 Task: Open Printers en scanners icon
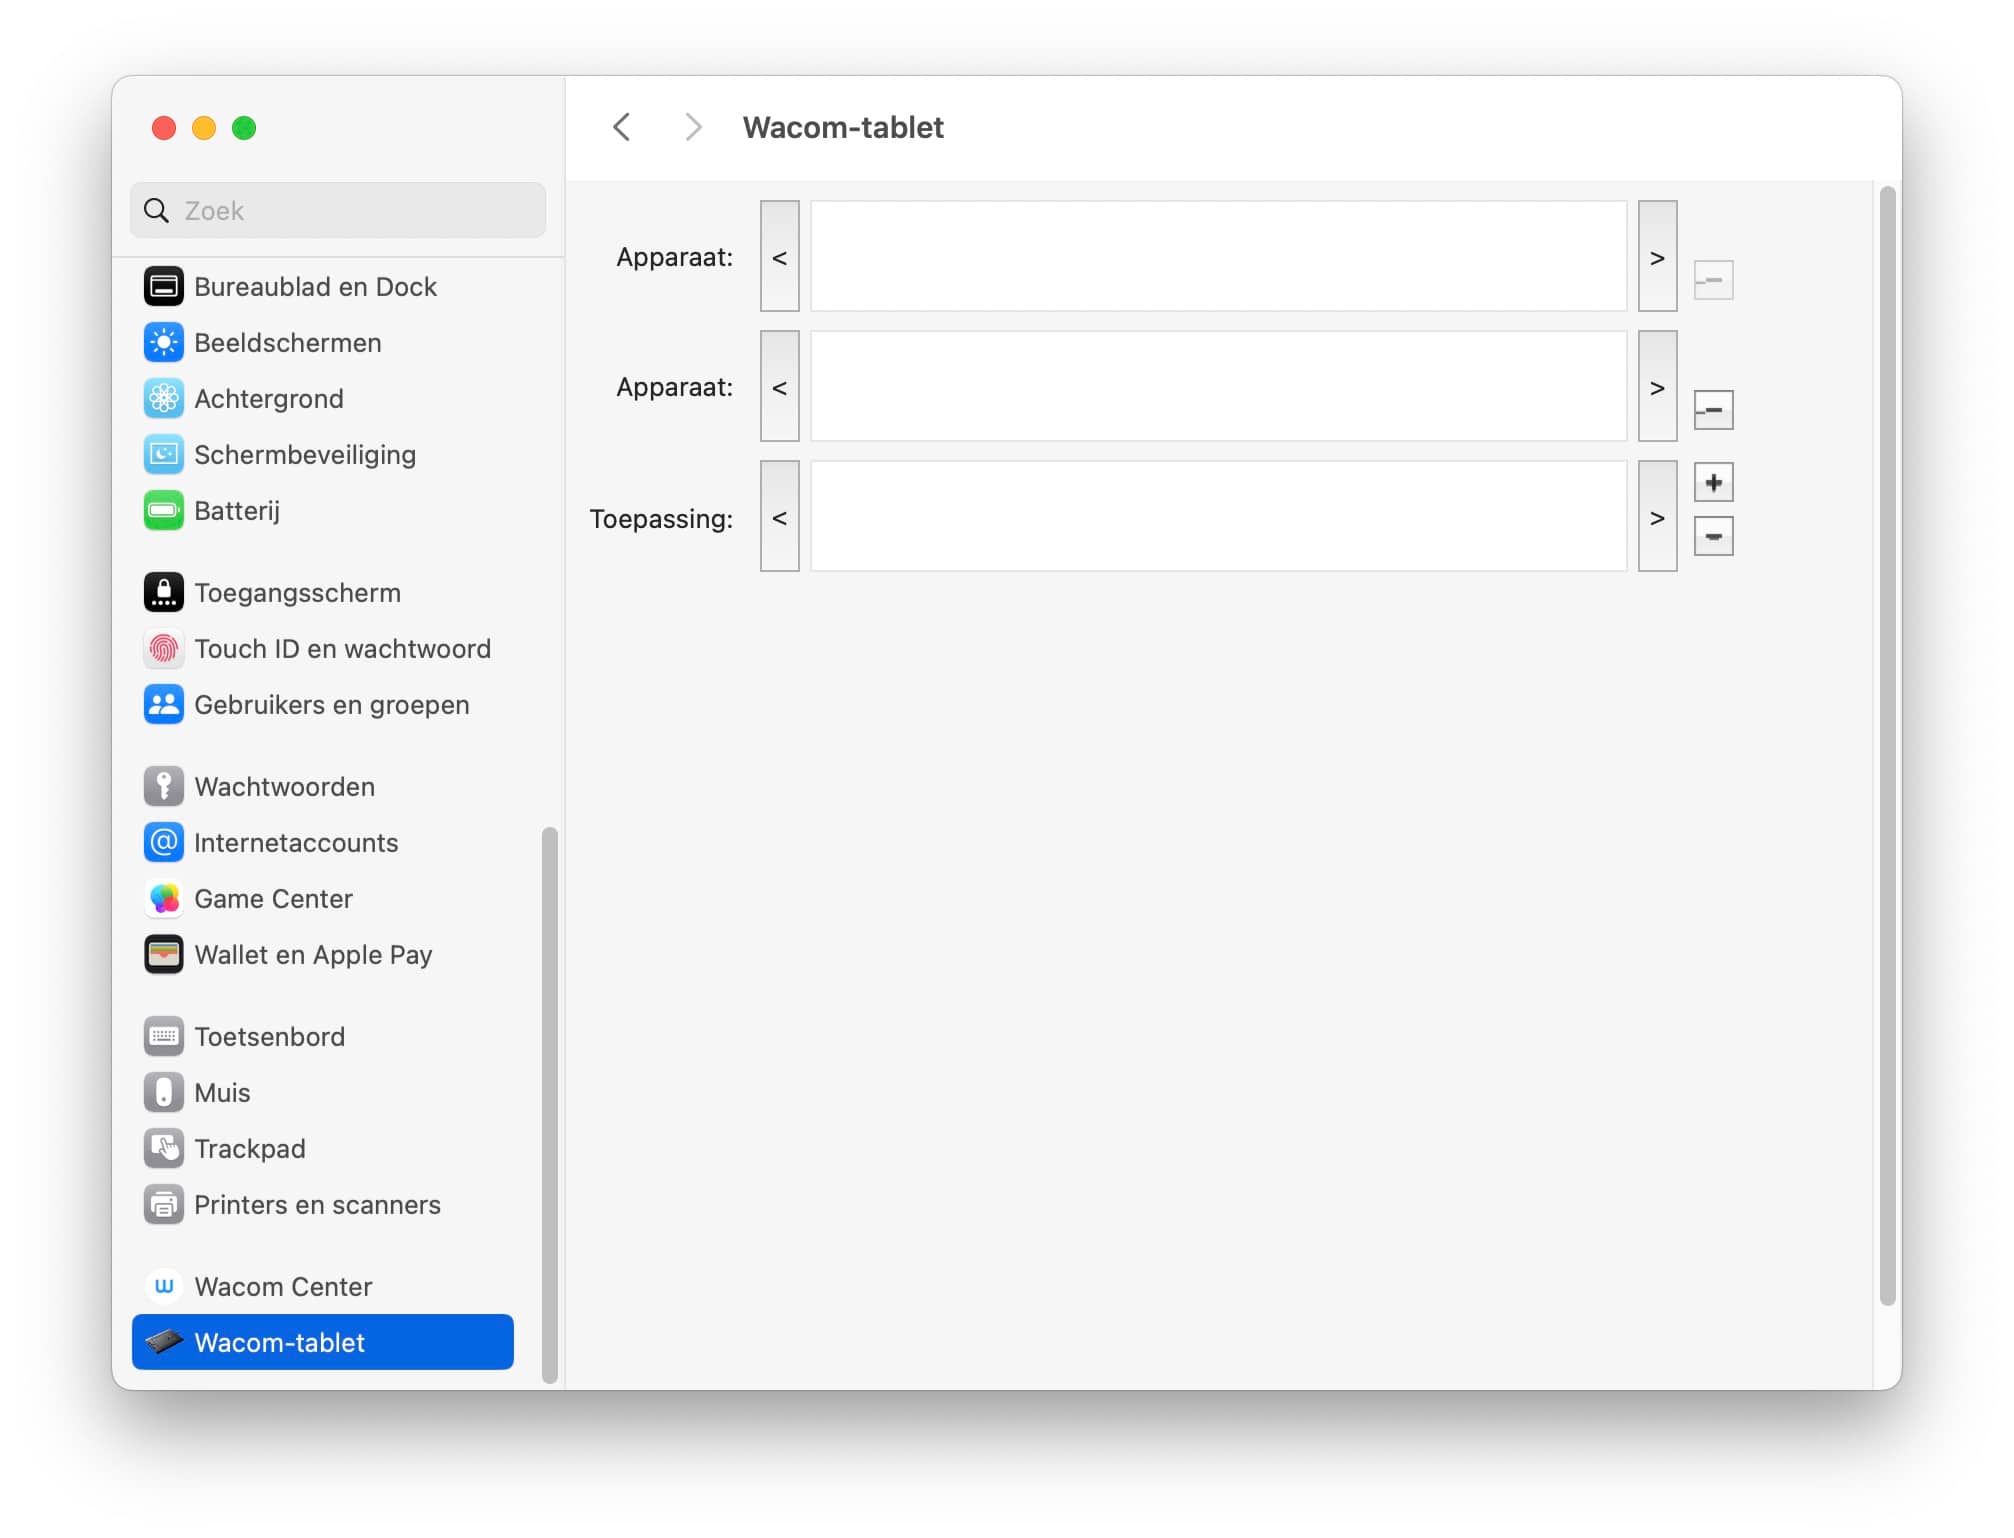click(164, 1205)
